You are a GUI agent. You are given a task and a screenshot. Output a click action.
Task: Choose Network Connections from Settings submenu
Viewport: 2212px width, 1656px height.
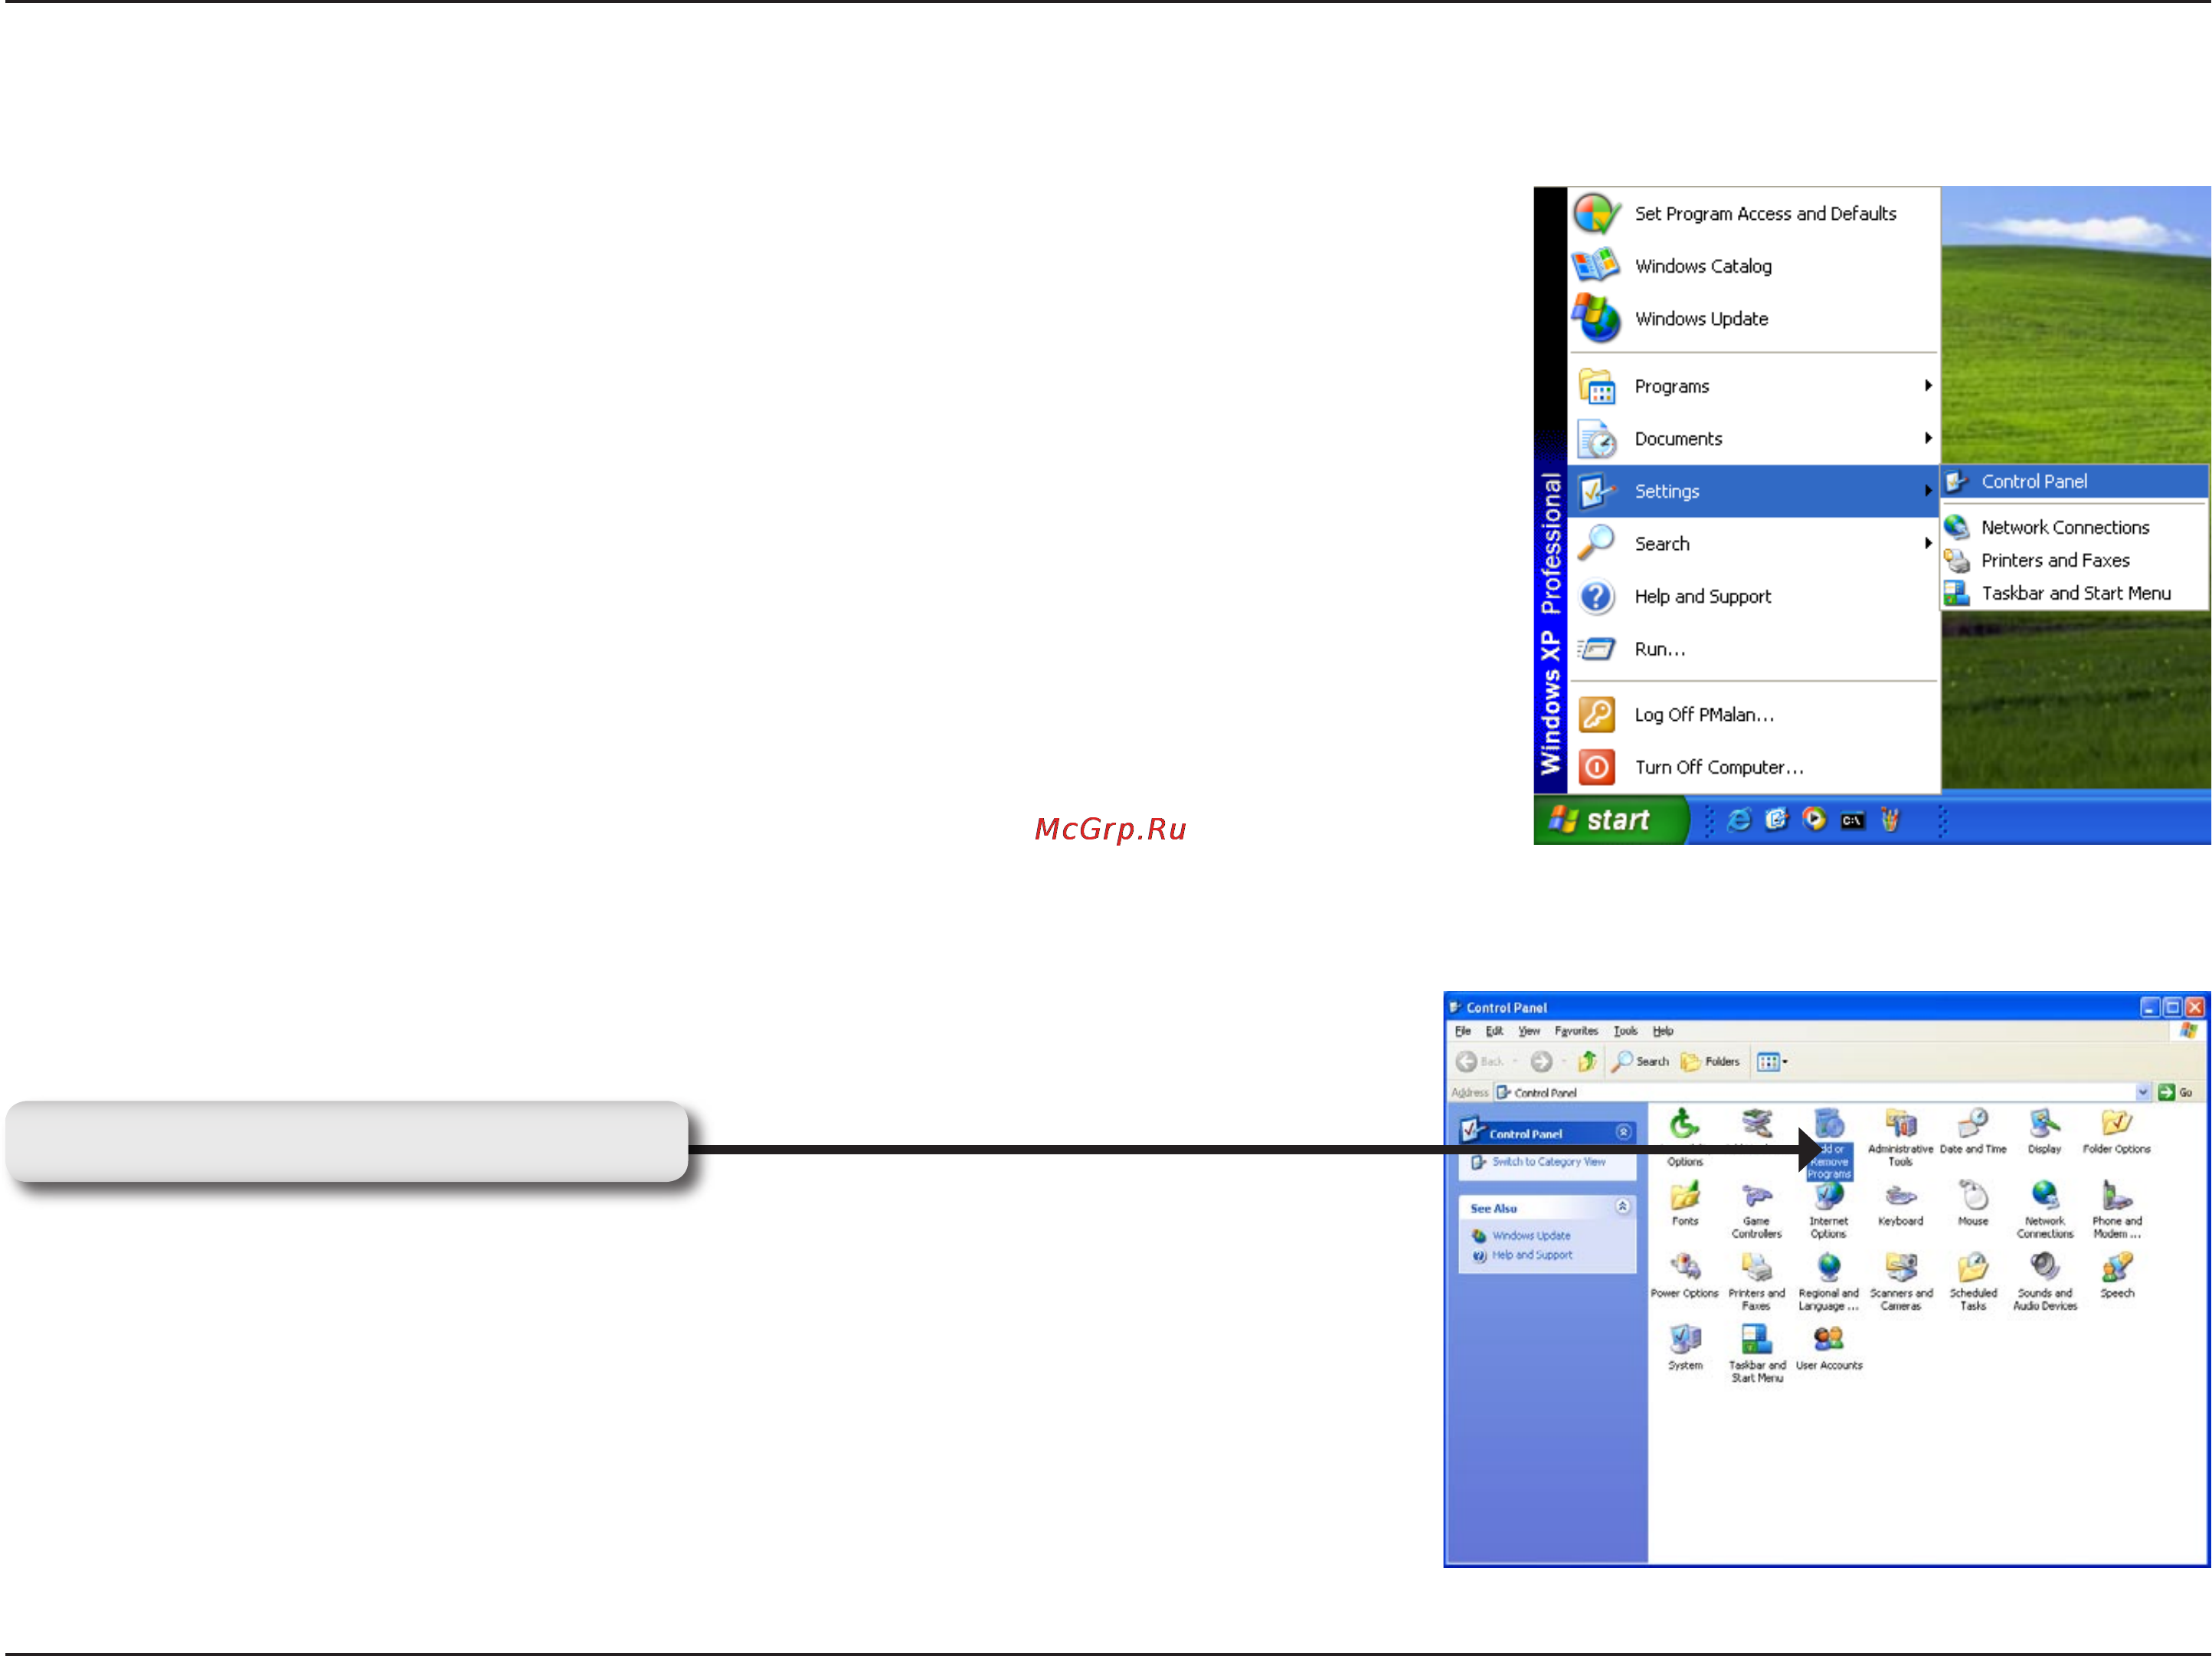tap(2075, 527)
